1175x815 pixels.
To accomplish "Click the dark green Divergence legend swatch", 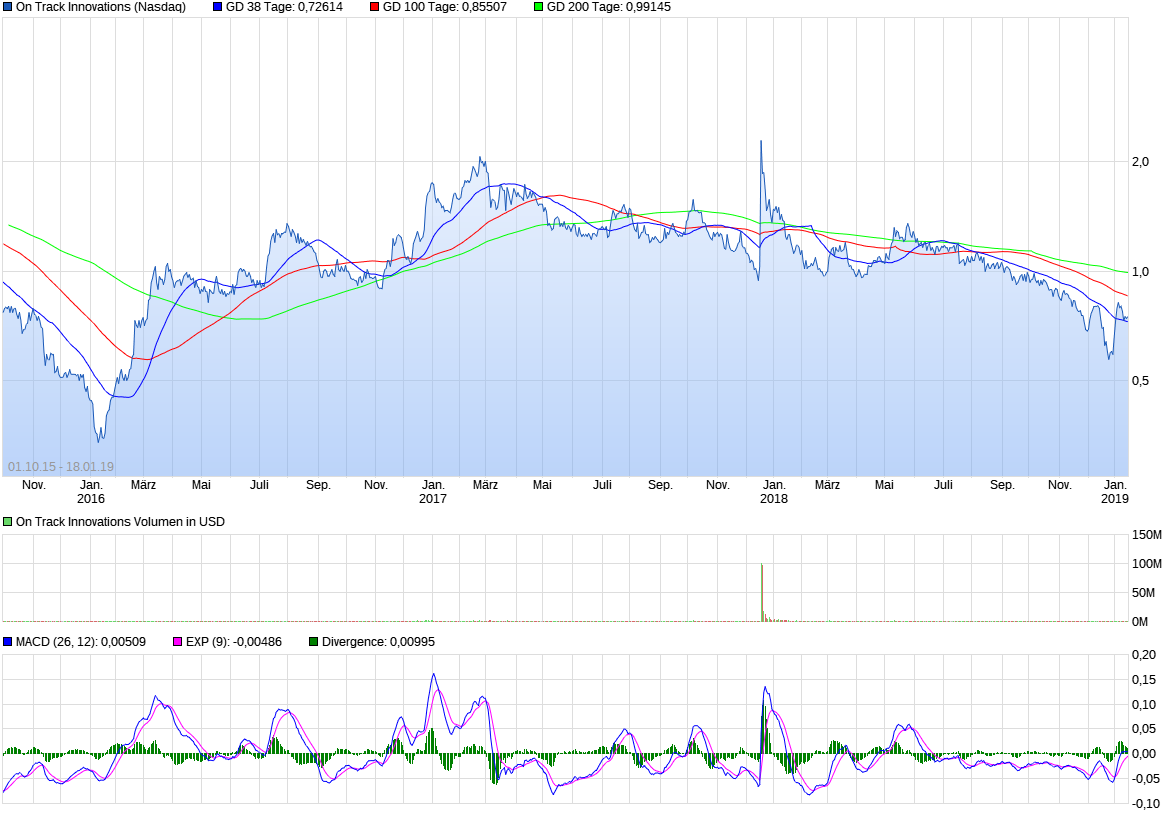I will (314, 642).
